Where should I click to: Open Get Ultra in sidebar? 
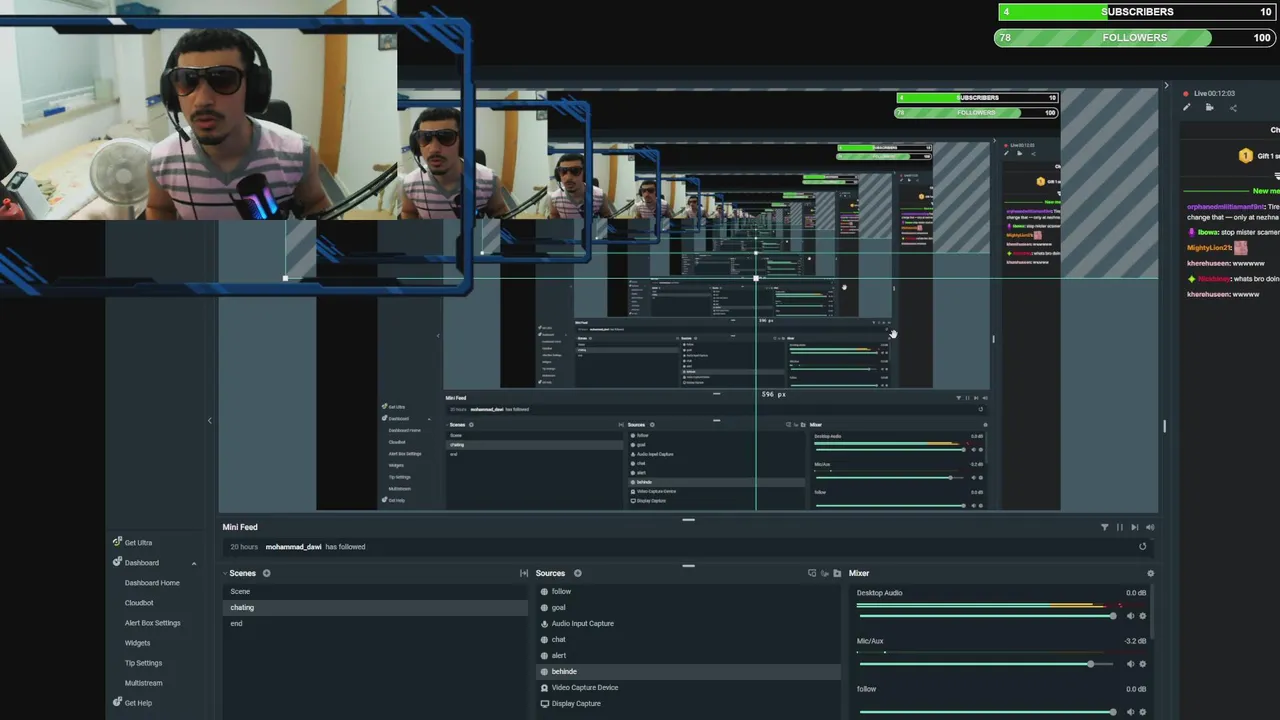138,543
